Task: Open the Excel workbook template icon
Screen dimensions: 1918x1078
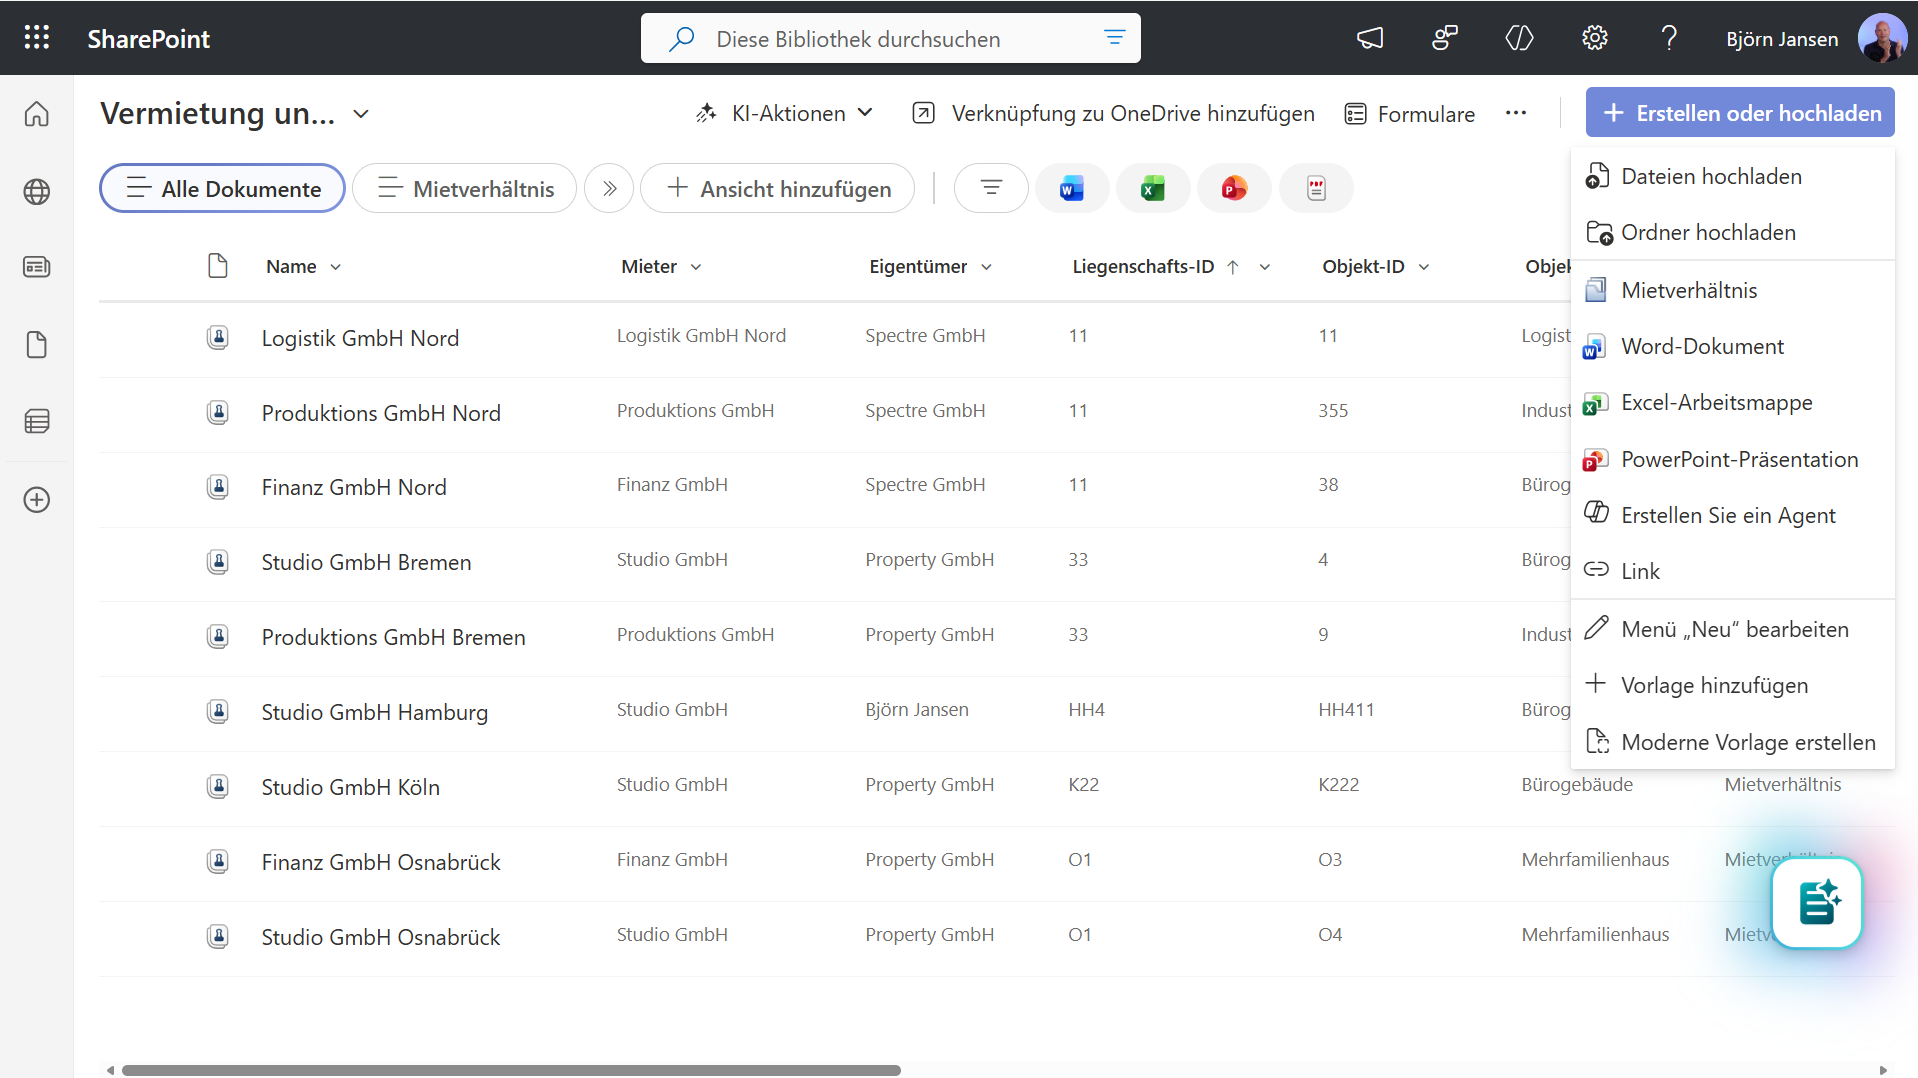Action: (x=1152, y=188)
